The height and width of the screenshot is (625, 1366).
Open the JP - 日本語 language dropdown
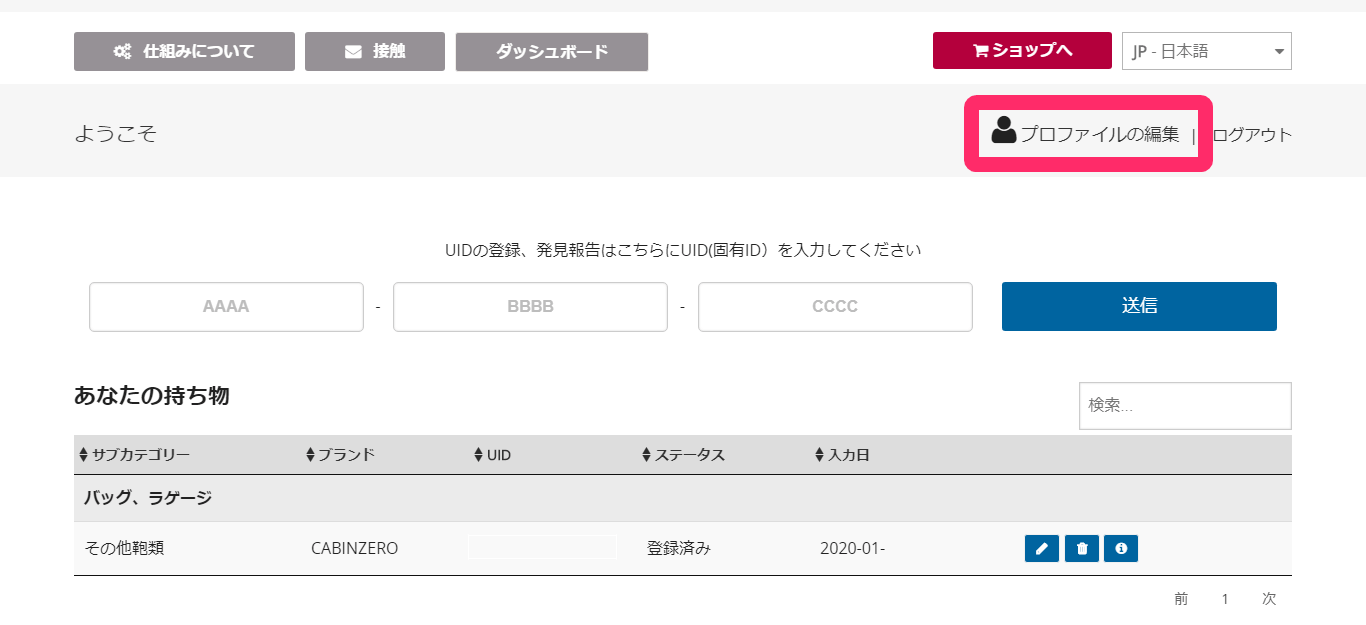click(1207, 51)
